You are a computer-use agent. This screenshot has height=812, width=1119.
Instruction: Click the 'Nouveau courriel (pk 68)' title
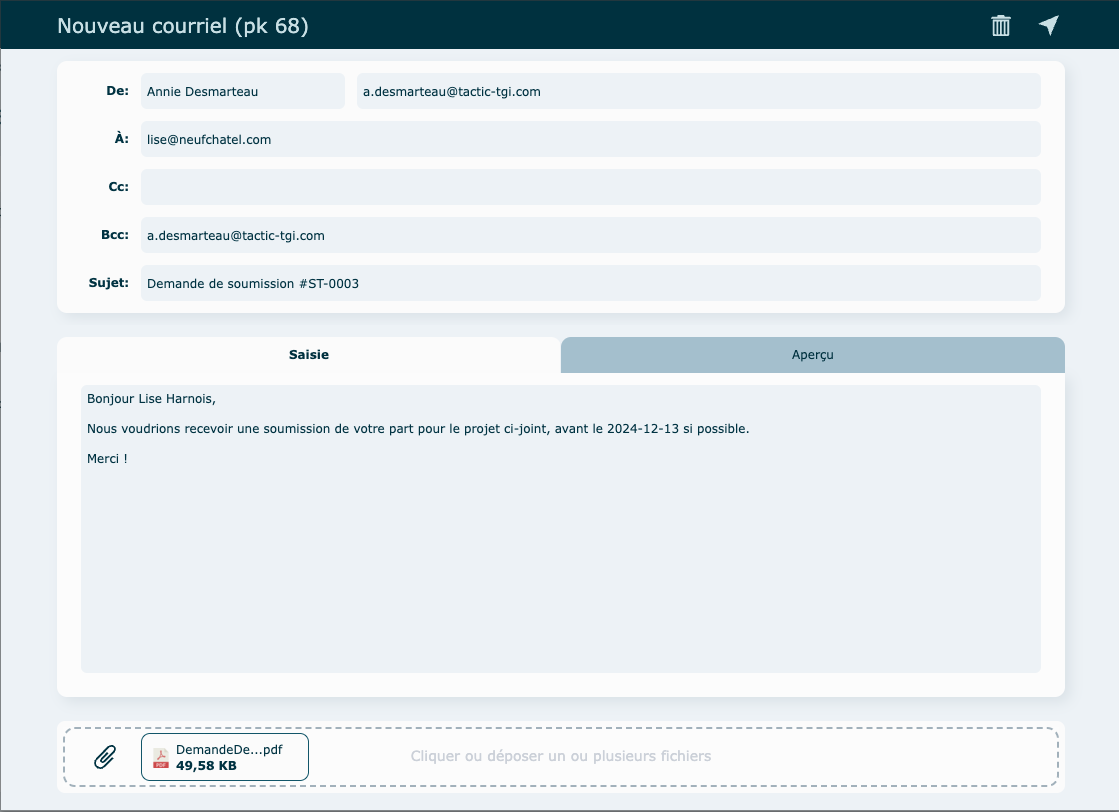coord(183,26)
